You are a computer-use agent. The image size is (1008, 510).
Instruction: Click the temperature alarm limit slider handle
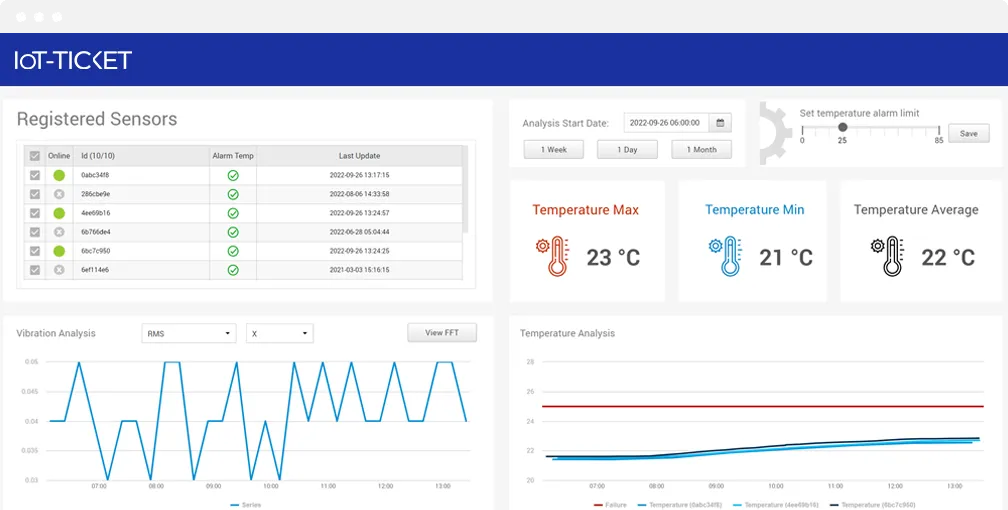843,127
